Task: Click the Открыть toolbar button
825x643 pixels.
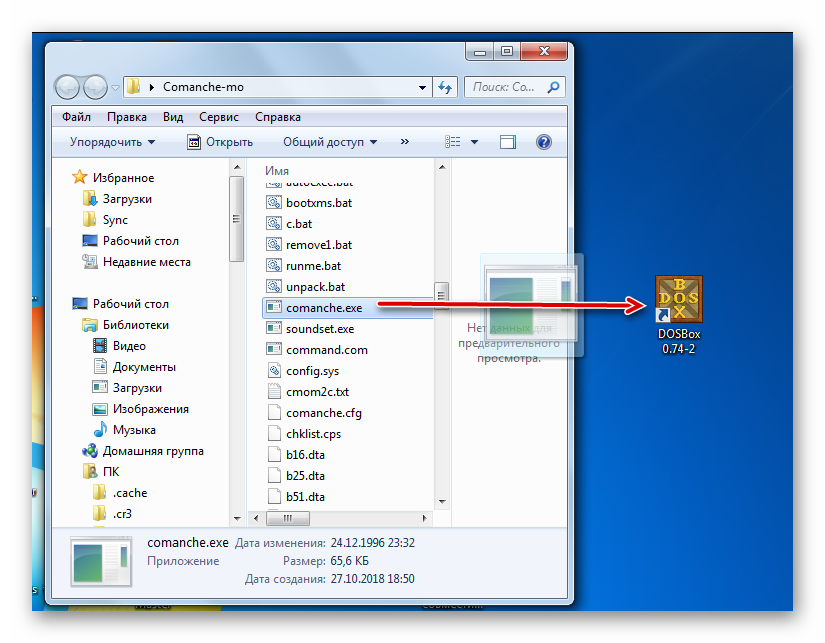Action: (220, 142)
